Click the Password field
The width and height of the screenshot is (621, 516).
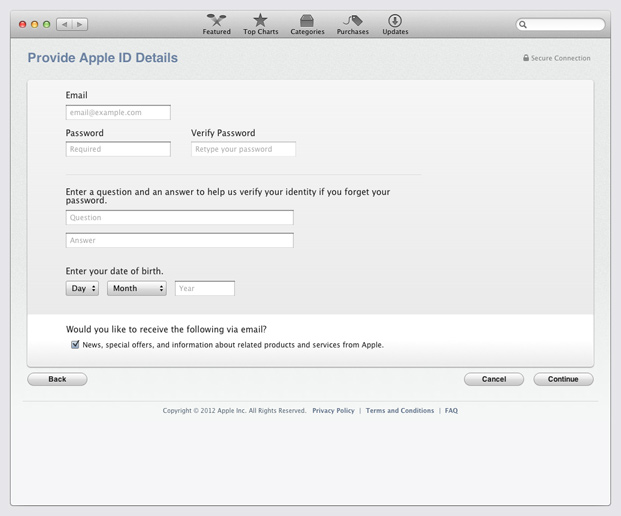click(x=118, y=149)
